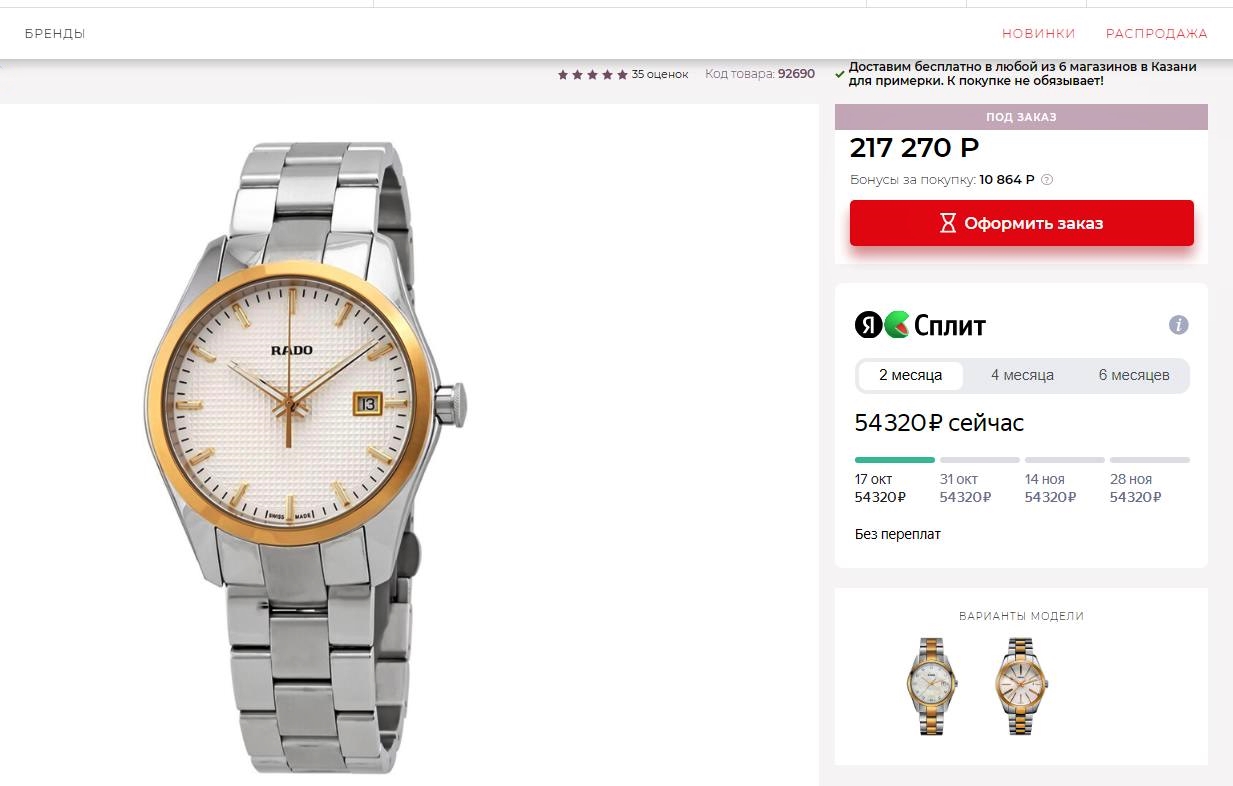Open the 35 оценок reviews link
The image size is (1233, 786).
tap(660, 74)
